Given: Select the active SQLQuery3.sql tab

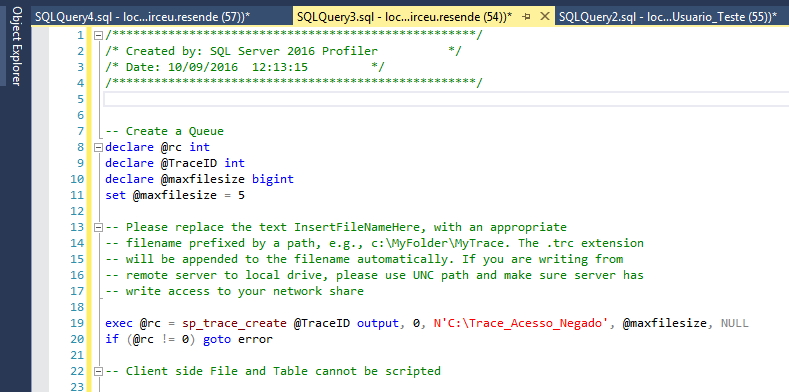Looking at the screenshot, I should (x=404, y=17).
